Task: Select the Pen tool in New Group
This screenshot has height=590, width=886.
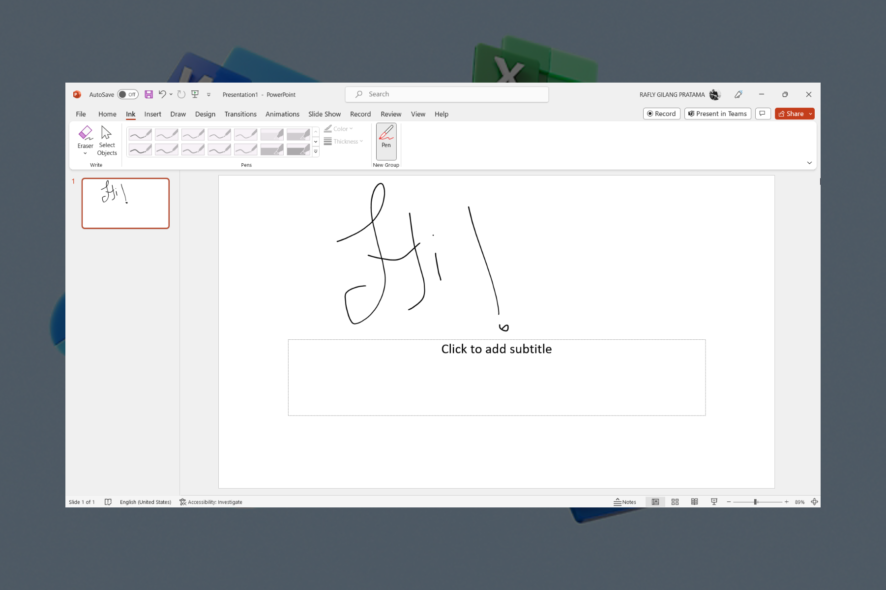Action: click(x=387, y=140)
